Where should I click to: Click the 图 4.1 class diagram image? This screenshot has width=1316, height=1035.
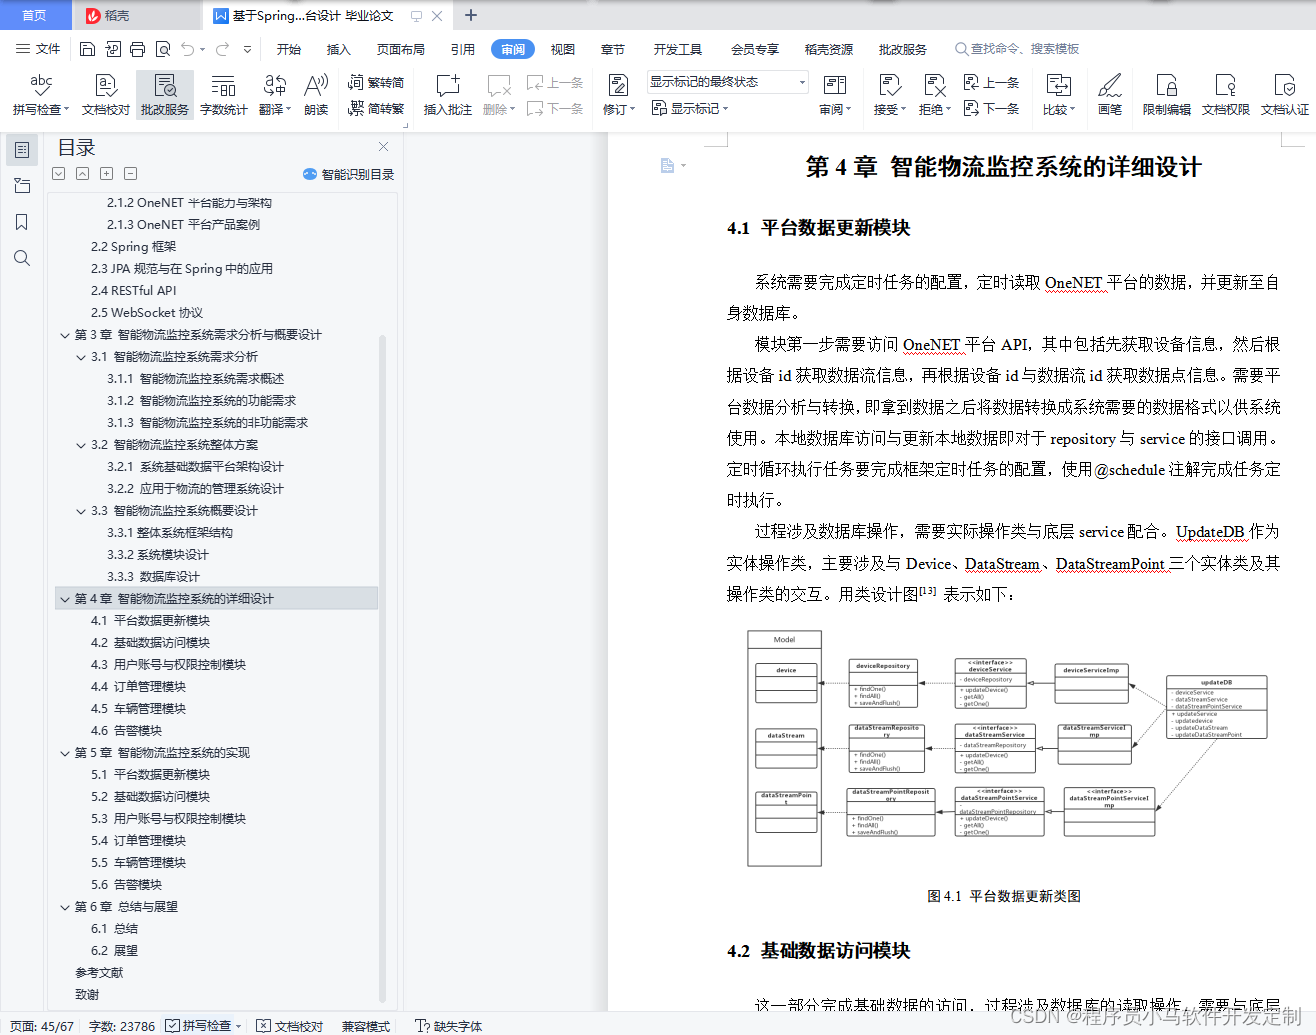pyautogui.click(x=1007, y=748)
